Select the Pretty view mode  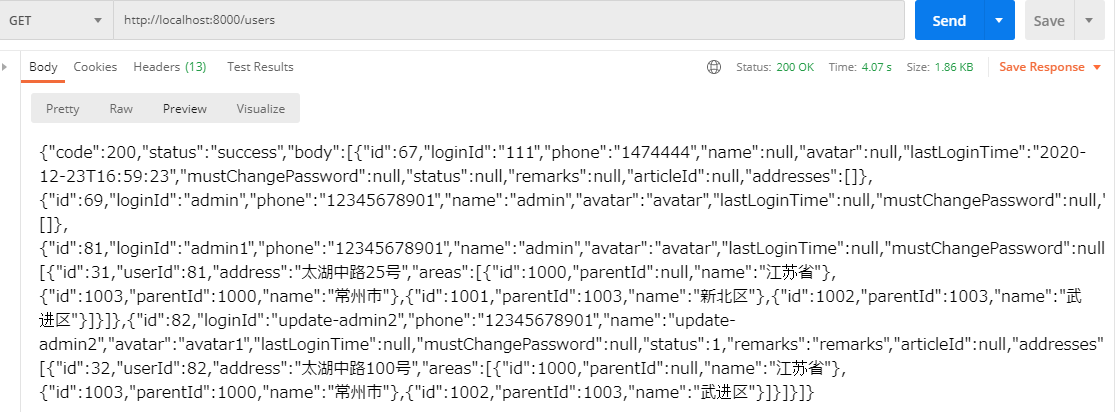[63, 109]
